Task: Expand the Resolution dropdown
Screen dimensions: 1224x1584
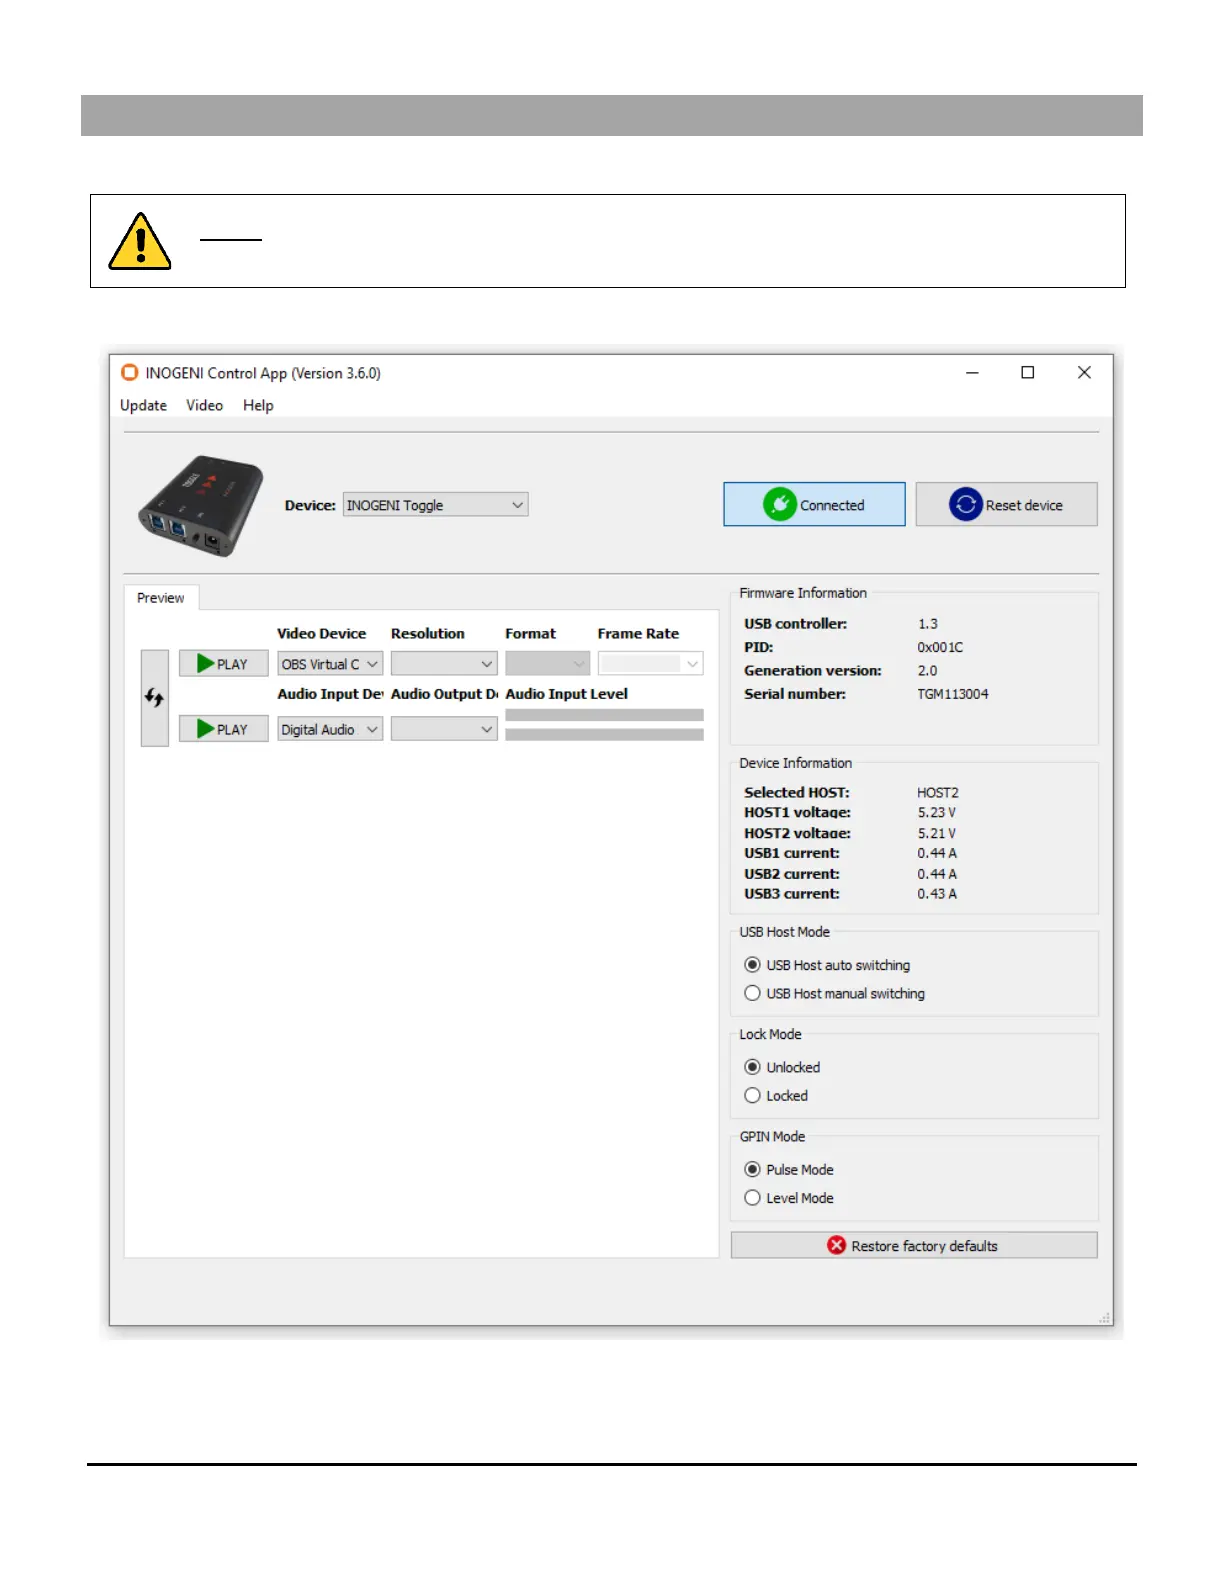Action: (444, 664)
